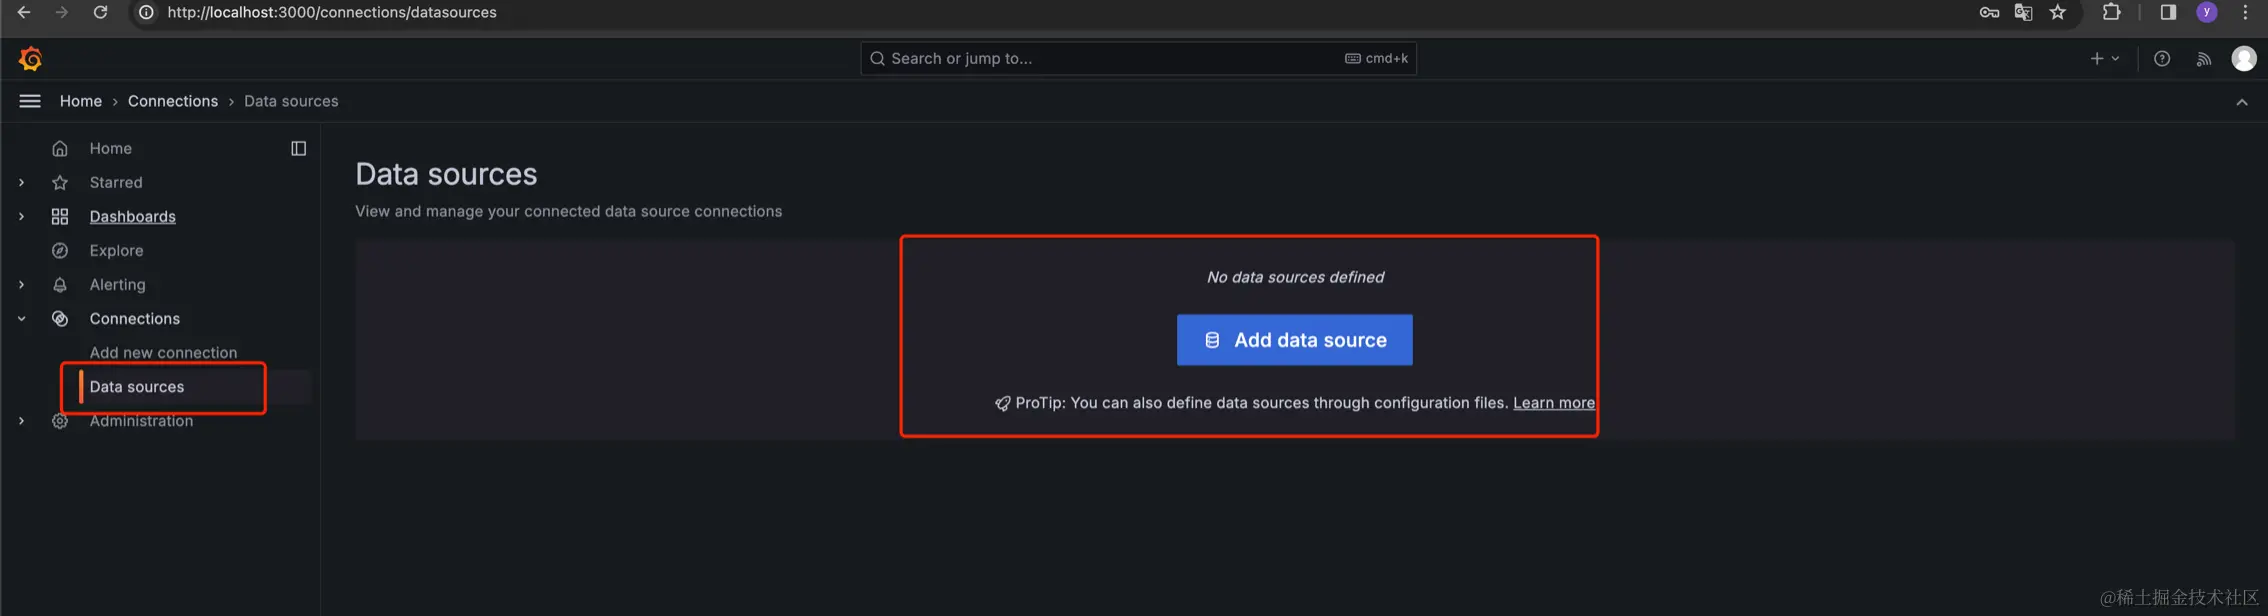
Task: Open the browser extensions puzzle icon
Action: coord(2112,13)
